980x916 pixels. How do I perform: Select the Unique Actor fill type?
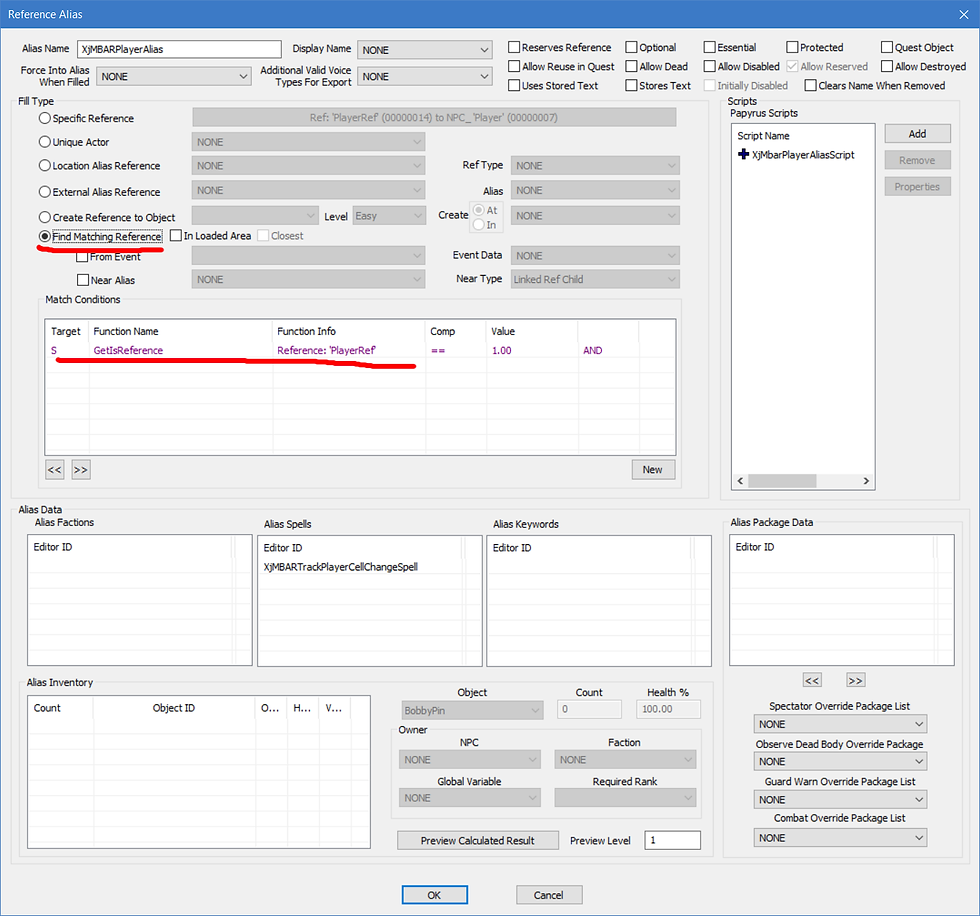coord(44,142)
